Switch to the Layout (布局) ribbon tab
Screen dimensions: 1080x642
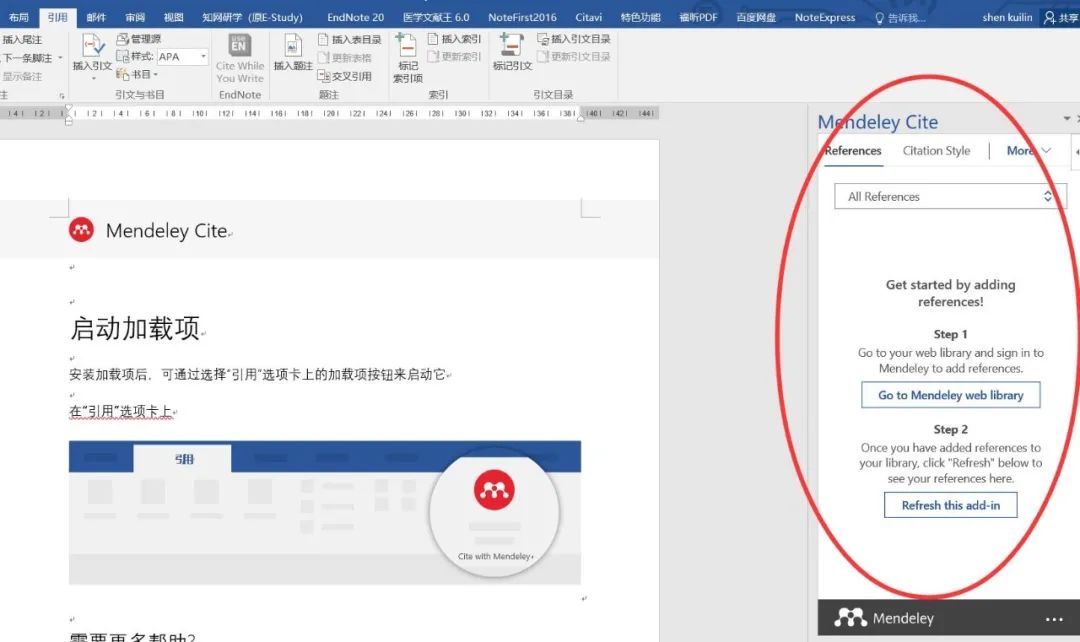pos(19,17)
